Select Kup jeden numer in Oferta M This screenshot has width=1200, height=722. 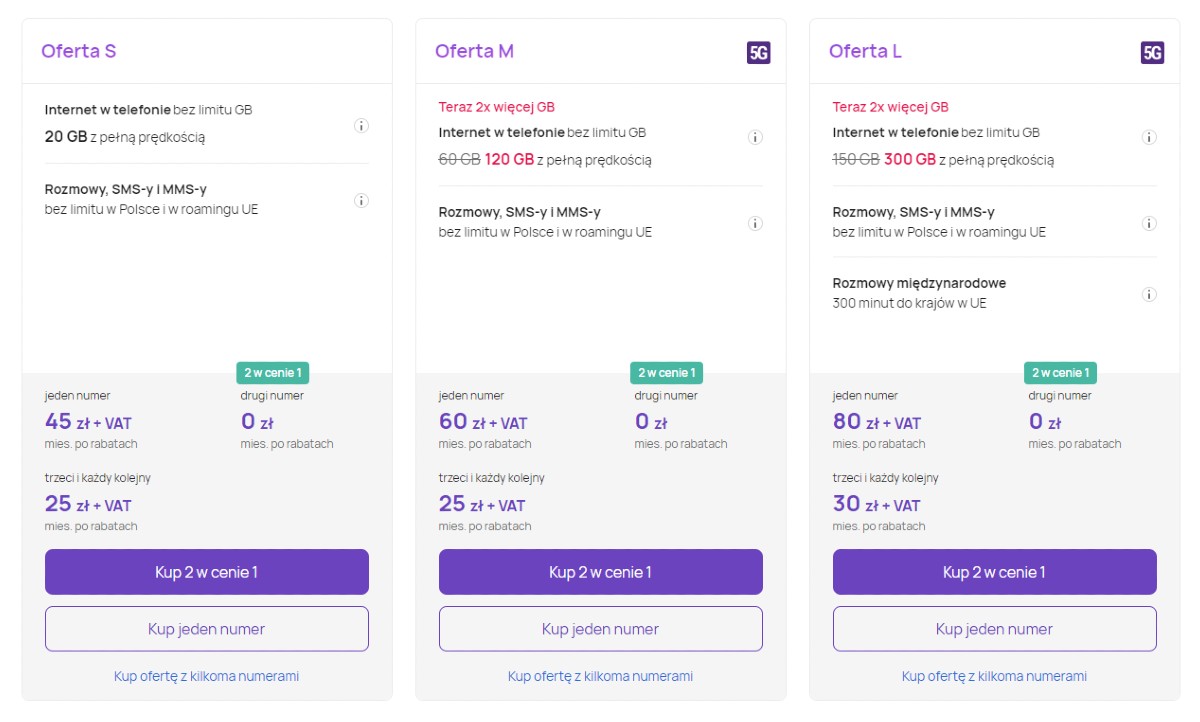600,628
